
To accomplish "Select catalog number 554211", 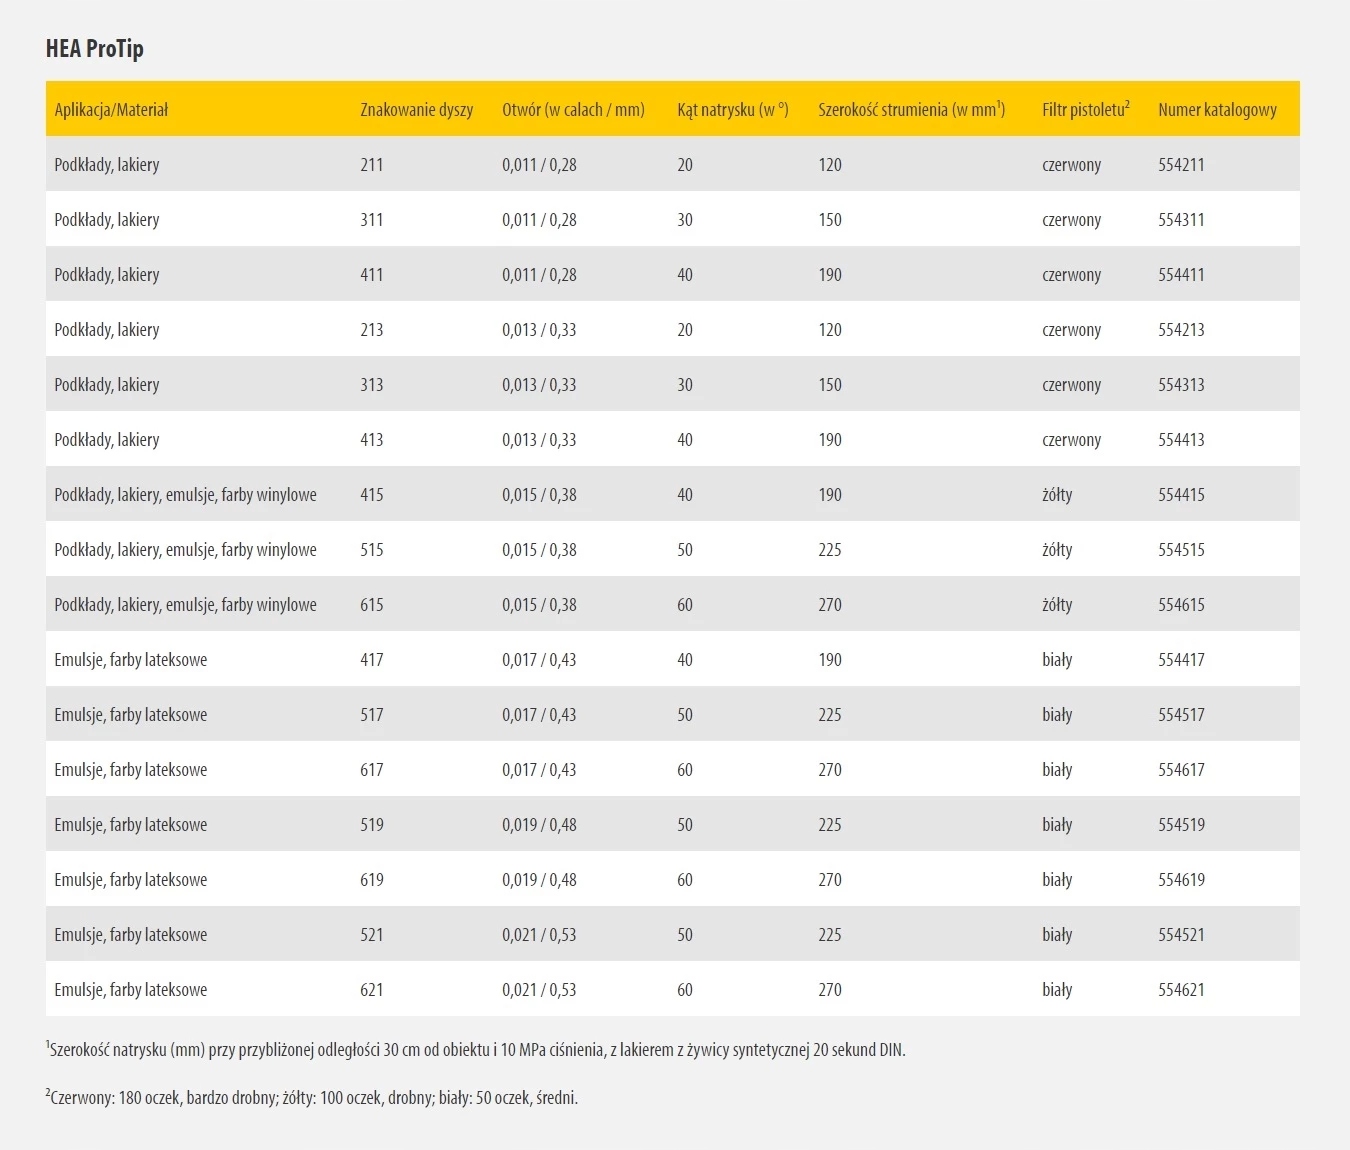I will click(x=1181, y=165).
